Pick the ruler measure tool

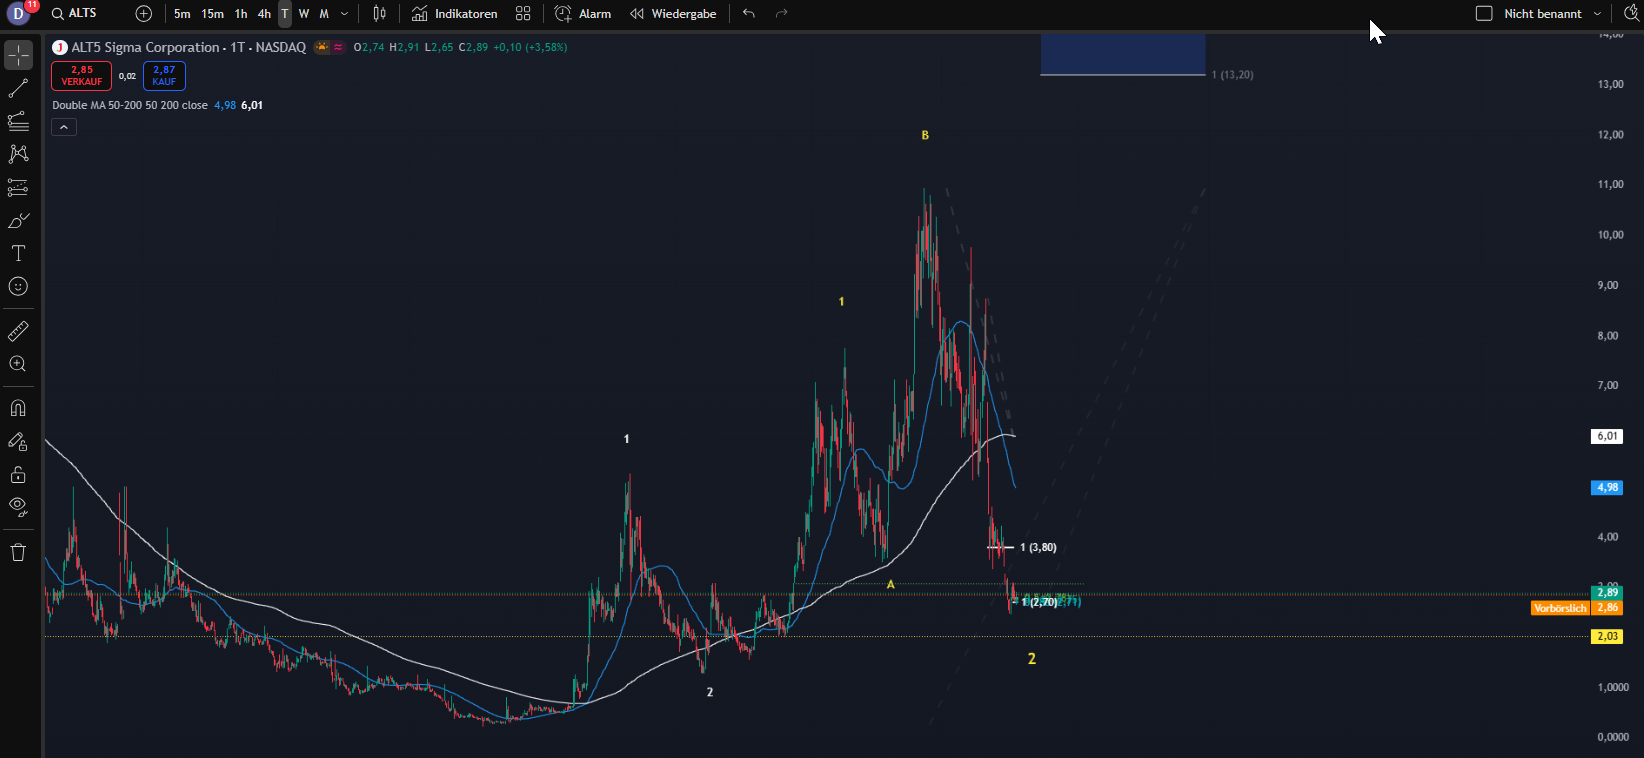click(18, 331)
